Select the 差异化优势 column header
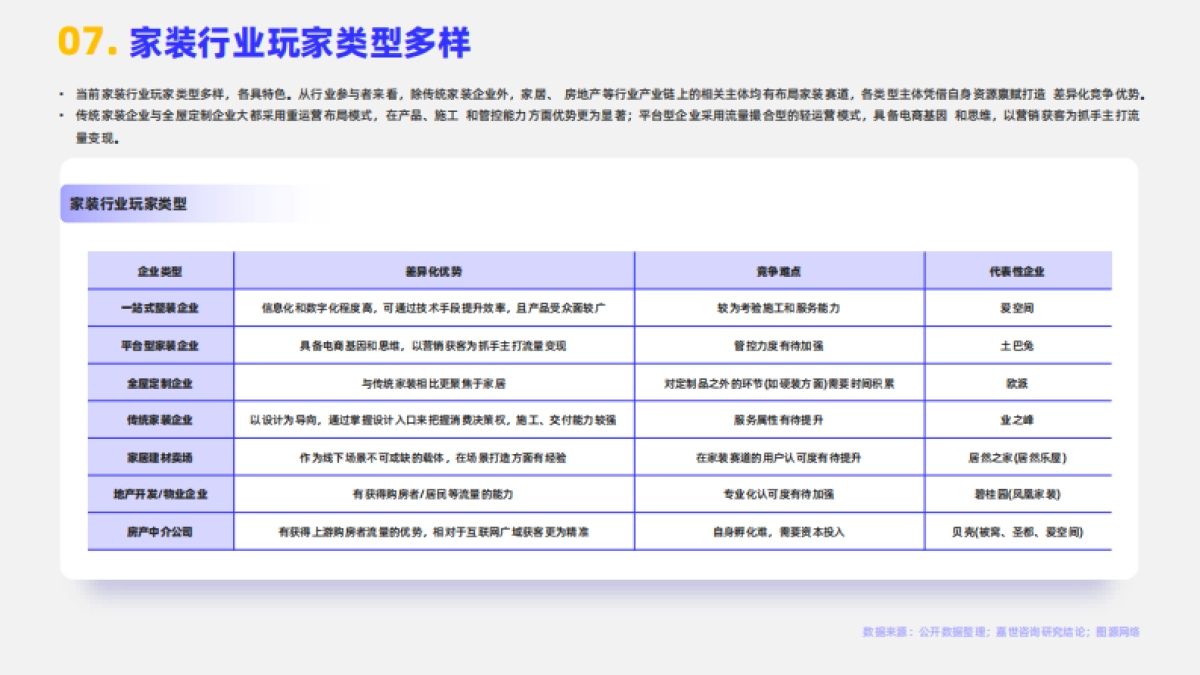This screenshot has width=1200, height=675. [432, 270]
